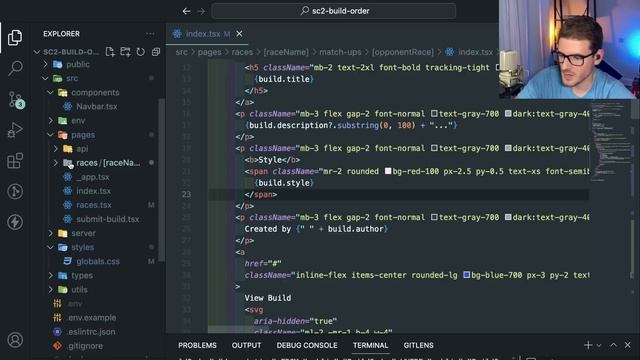Click the code minimap overview

610,141
